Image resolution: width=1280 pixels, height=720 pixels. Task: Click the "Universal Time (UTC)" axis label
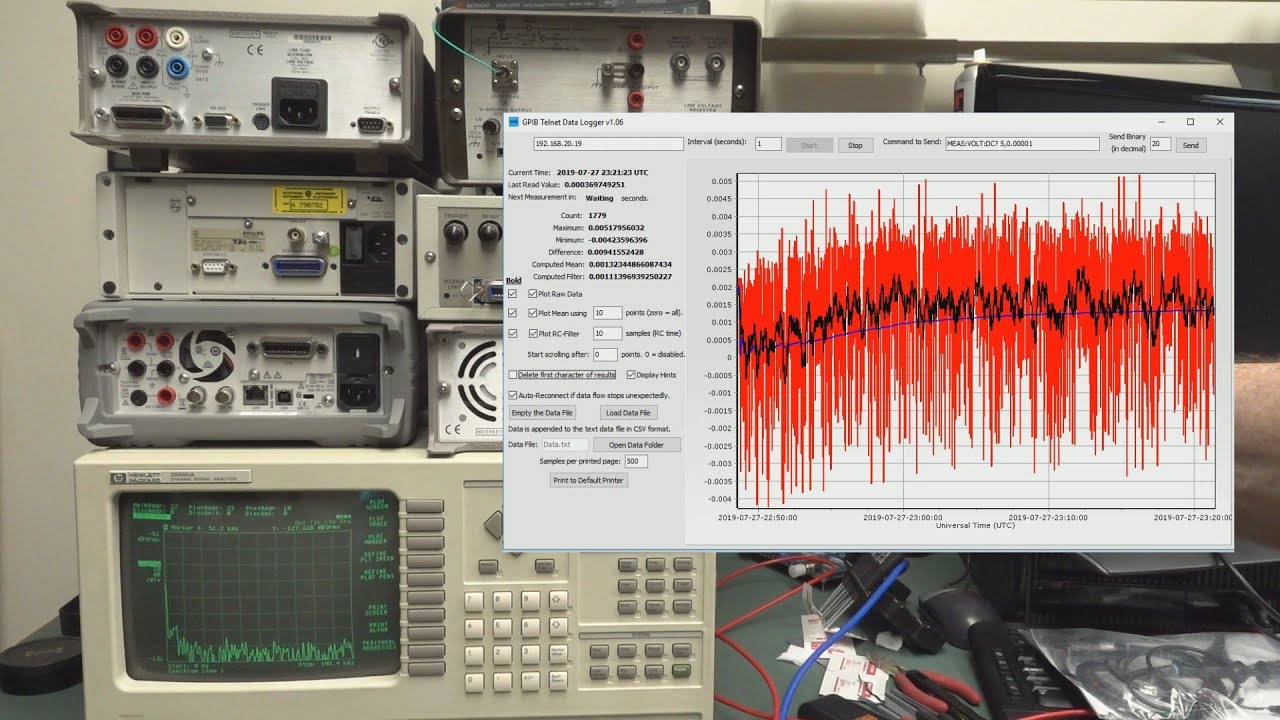click(975, 525)
